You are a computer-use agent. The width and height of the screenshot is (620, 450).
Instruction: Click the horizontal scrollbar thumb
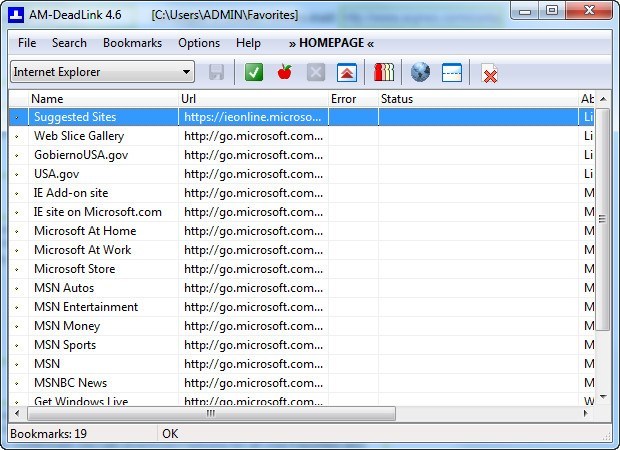(211, 414)
